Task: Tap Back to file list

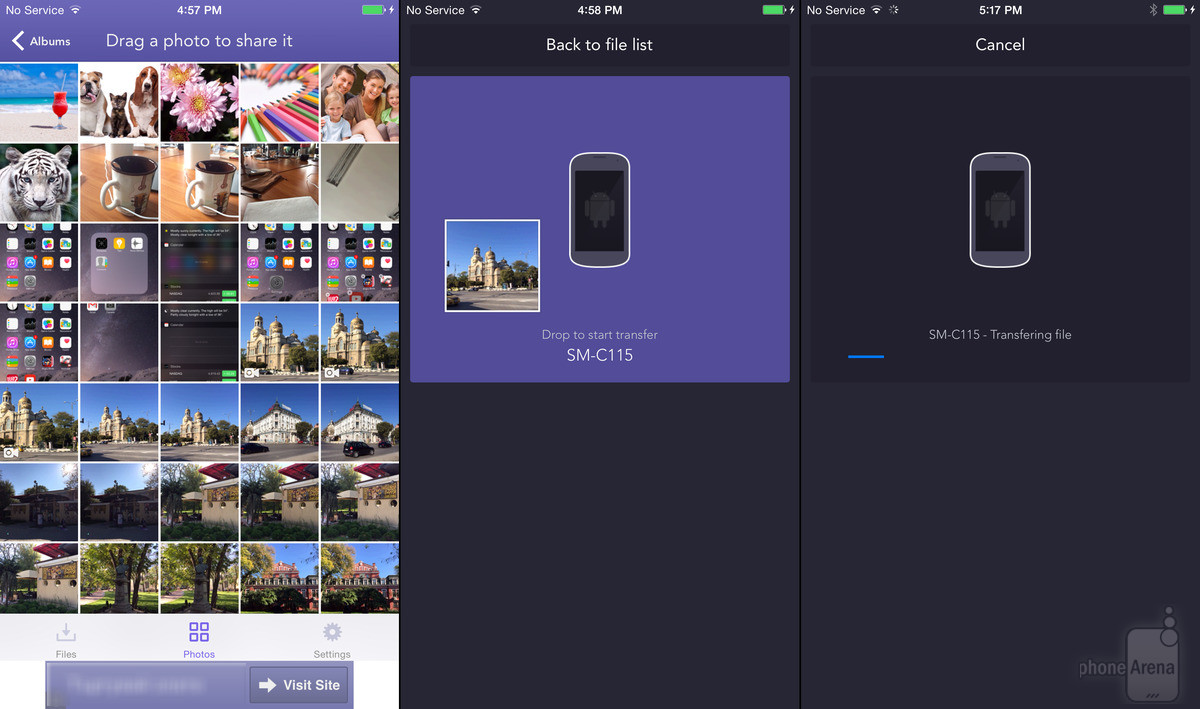Action: click(x=599, y=45)
